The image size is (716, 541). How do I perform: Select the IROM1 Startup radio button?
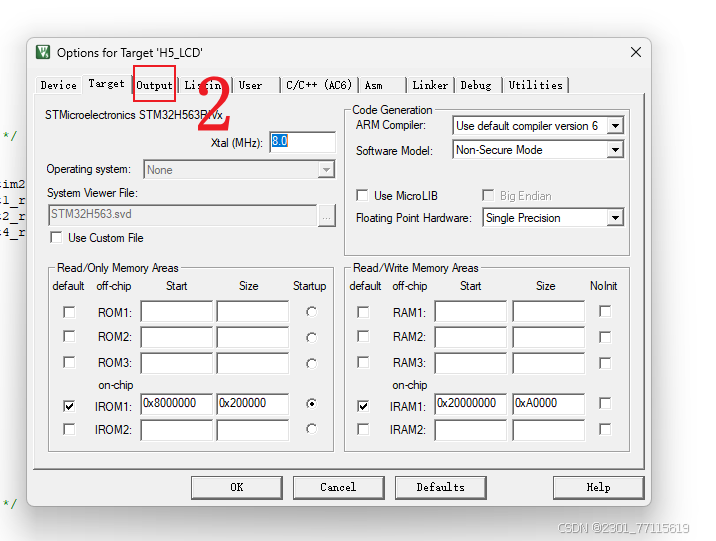311,404
